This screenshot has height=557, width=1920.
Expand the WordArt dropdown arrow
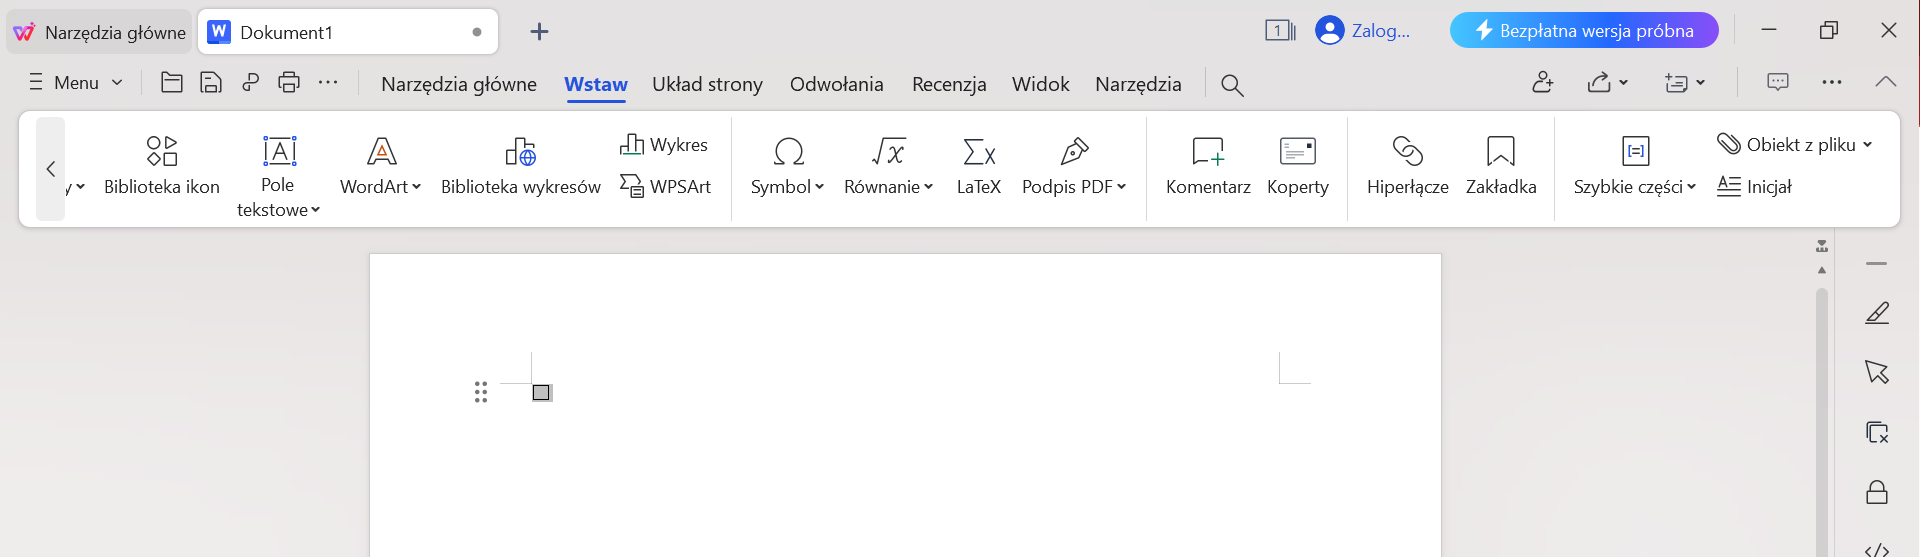pyautogui.click(x=417, y=187)
